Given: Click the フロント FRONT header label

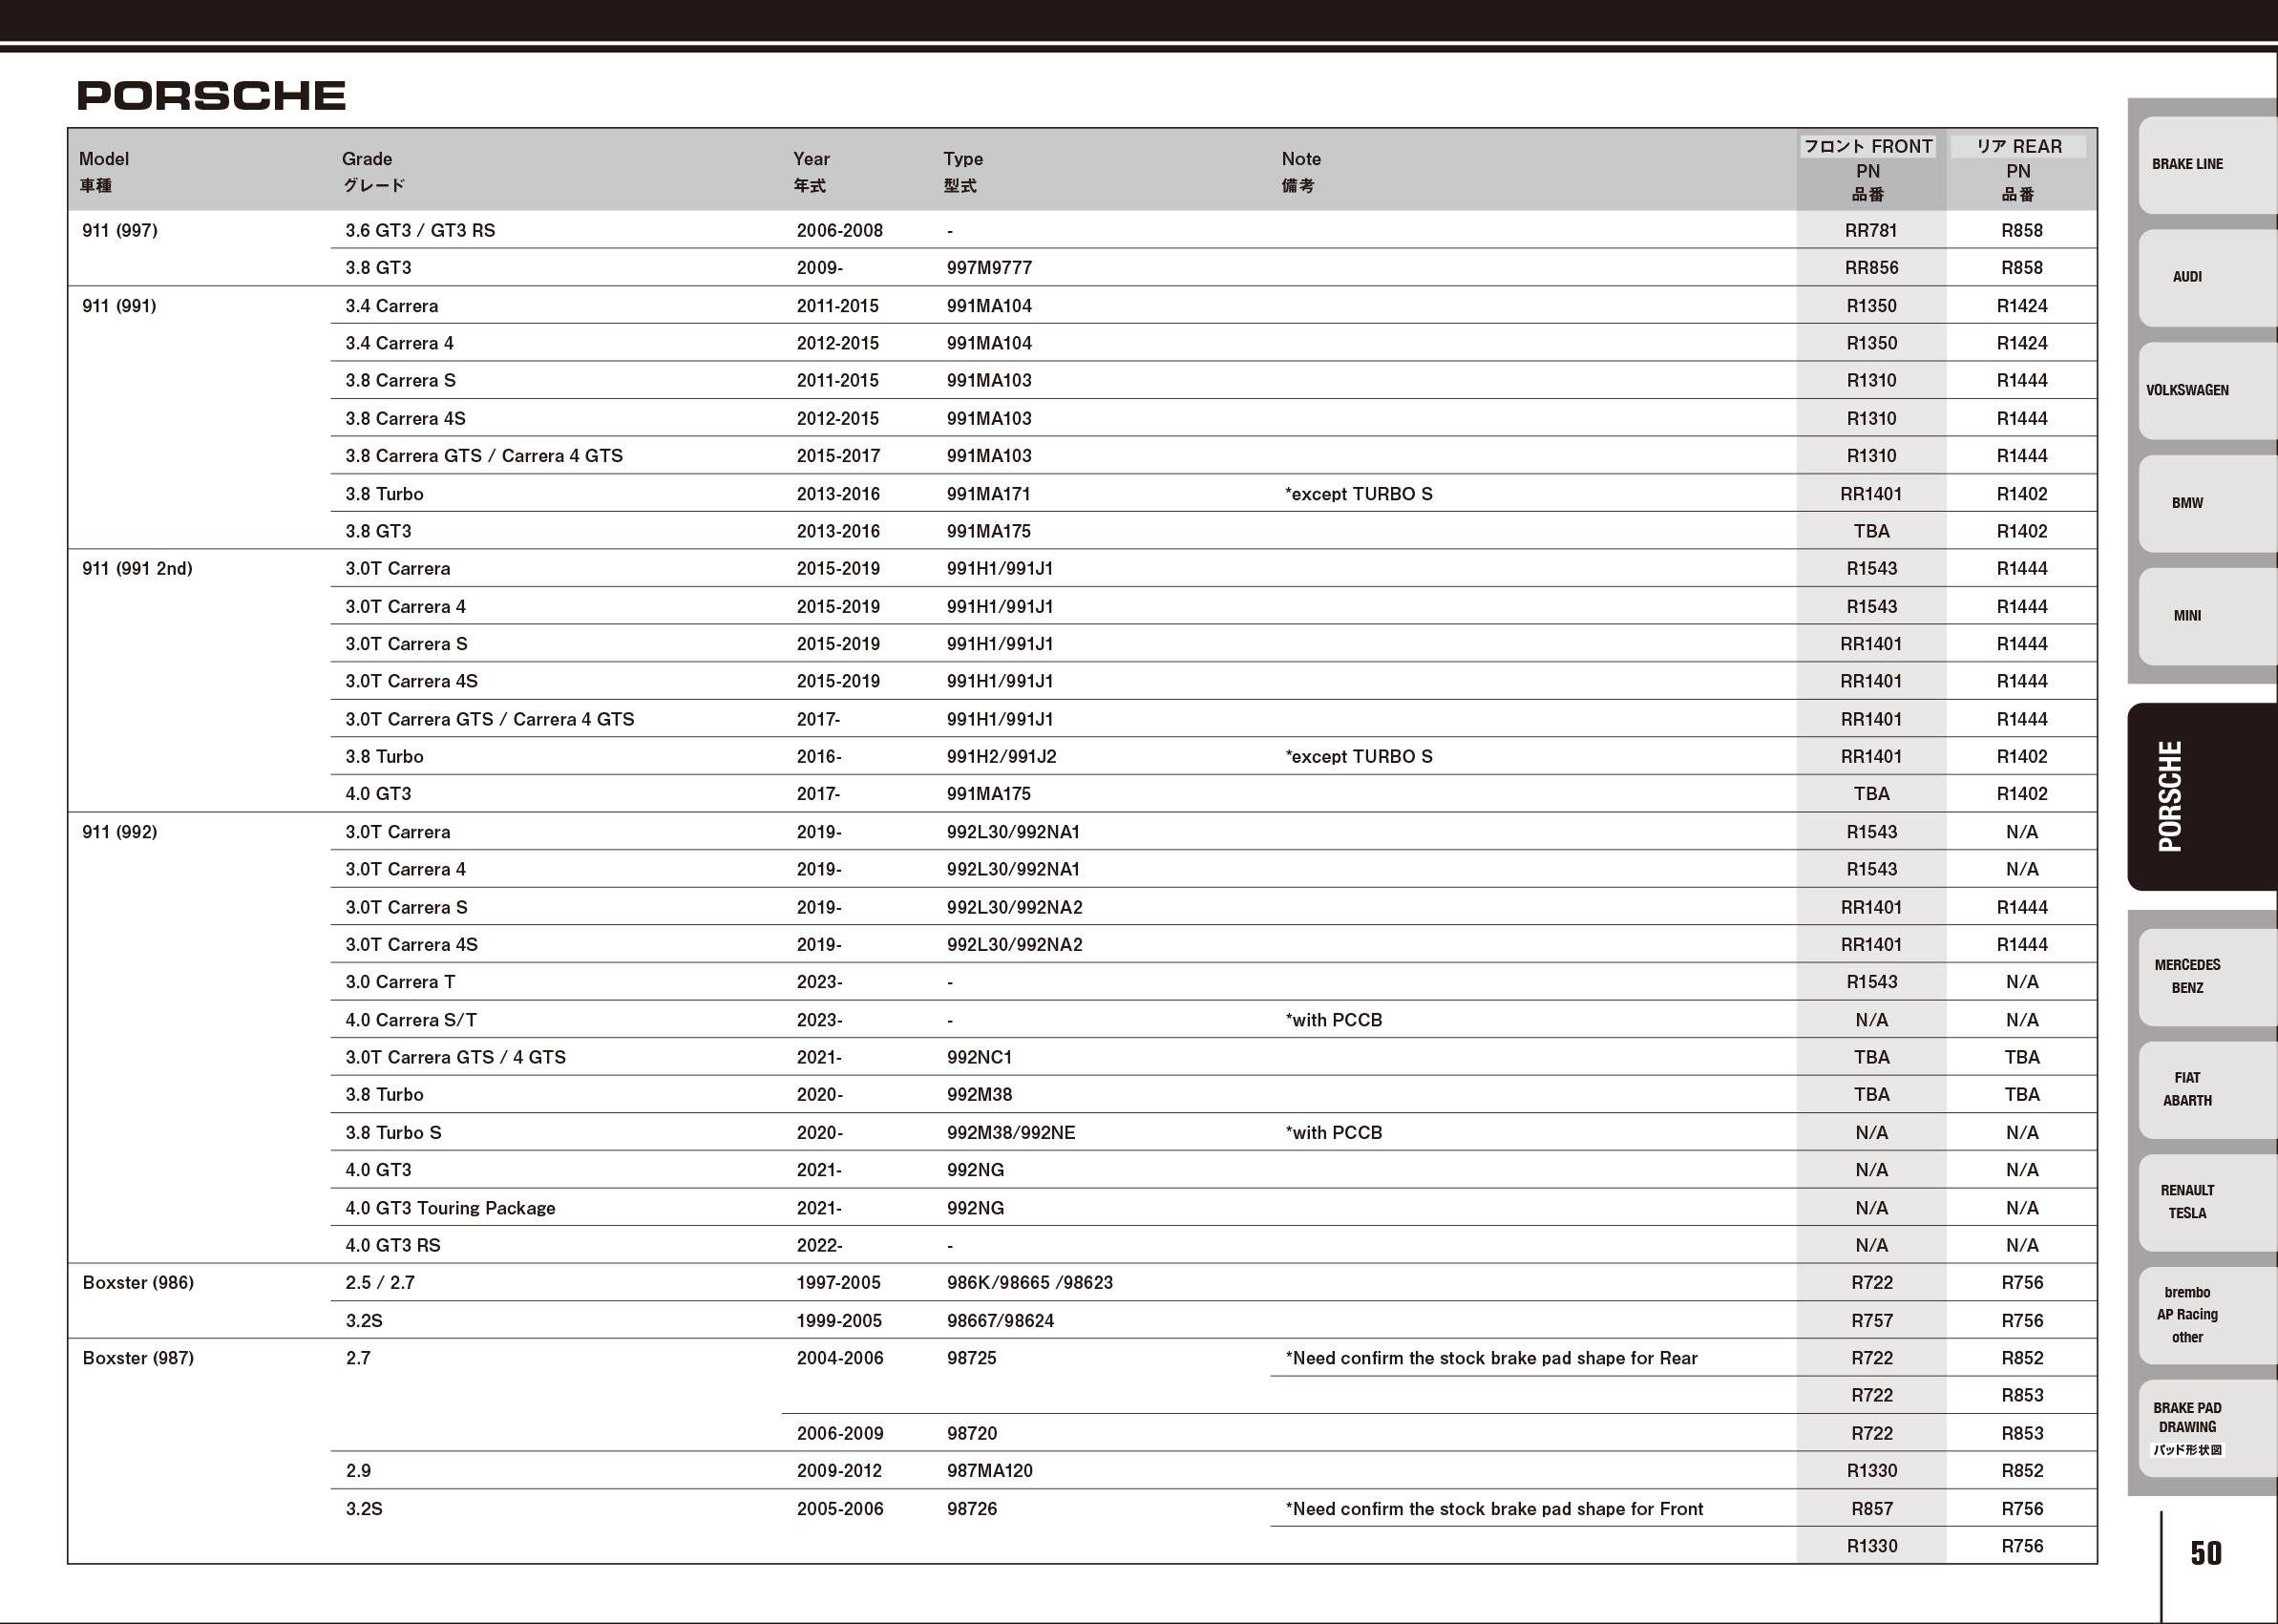Looking at the screenshot, I should [1868, 147].
